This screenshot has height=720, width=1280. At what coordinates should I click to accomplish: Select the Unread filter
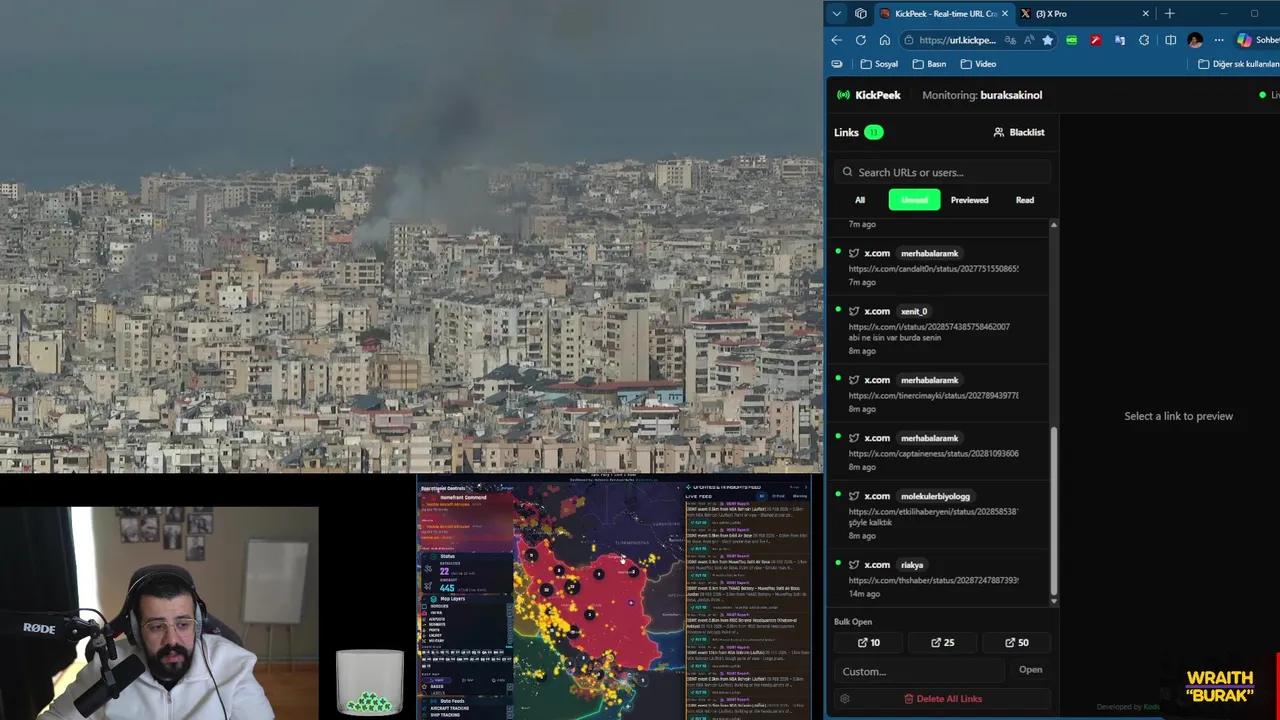click(x=914, y=200)
